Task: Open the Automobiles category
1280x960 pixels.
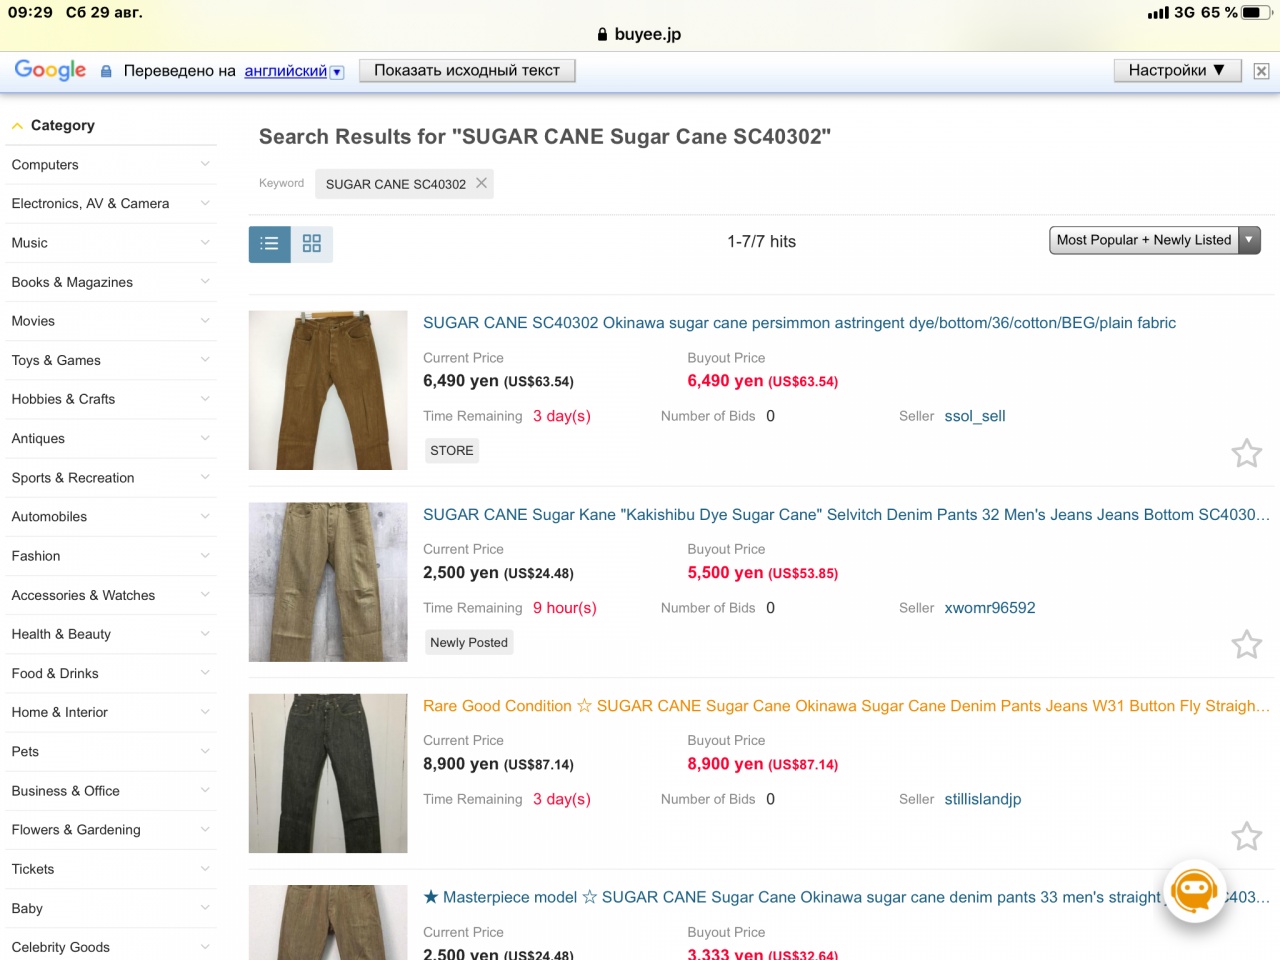Action: 111,517
